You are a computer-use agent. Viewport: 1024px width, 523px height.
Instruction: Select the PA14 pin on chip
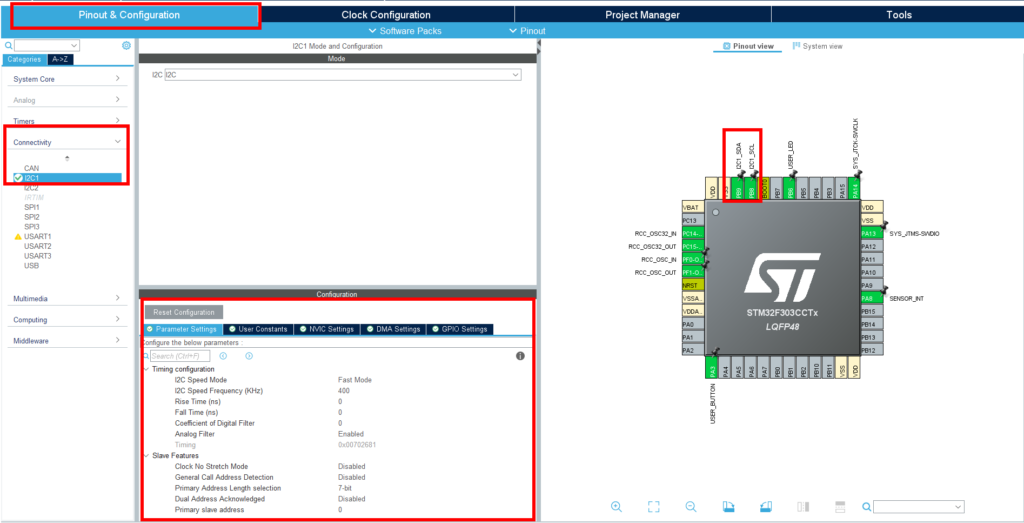pos(855,188)
